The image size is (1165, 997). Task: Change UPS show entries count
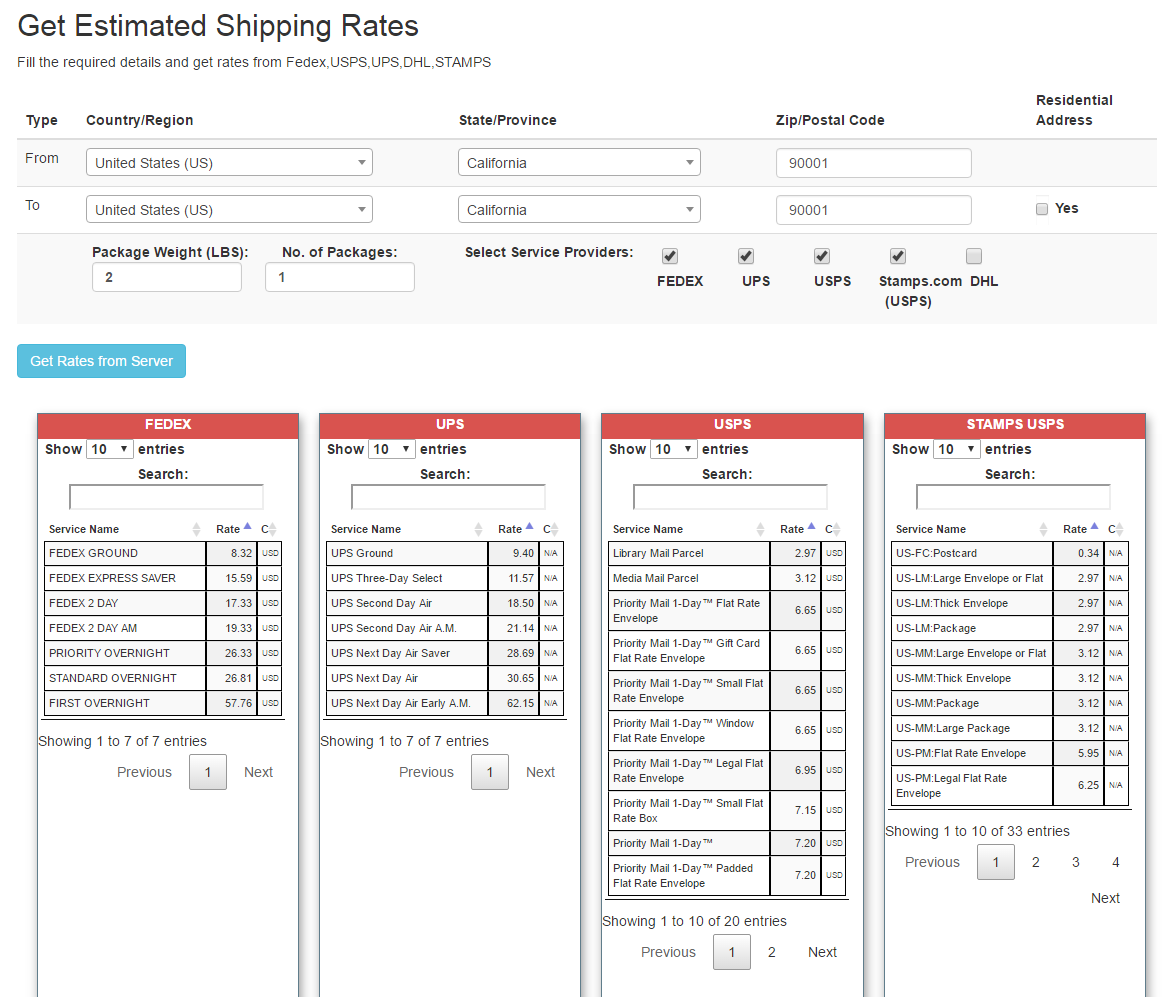pos(392,449)
